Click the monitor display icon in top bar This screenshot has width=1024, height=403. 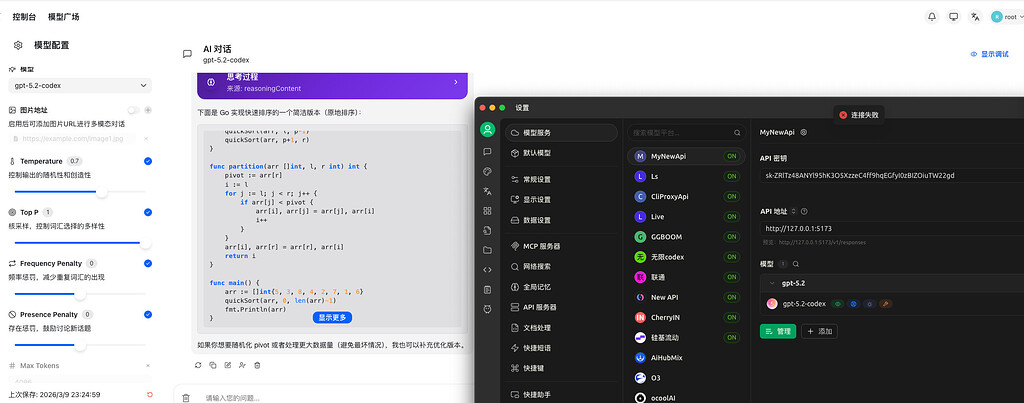[x=953, y=17]
